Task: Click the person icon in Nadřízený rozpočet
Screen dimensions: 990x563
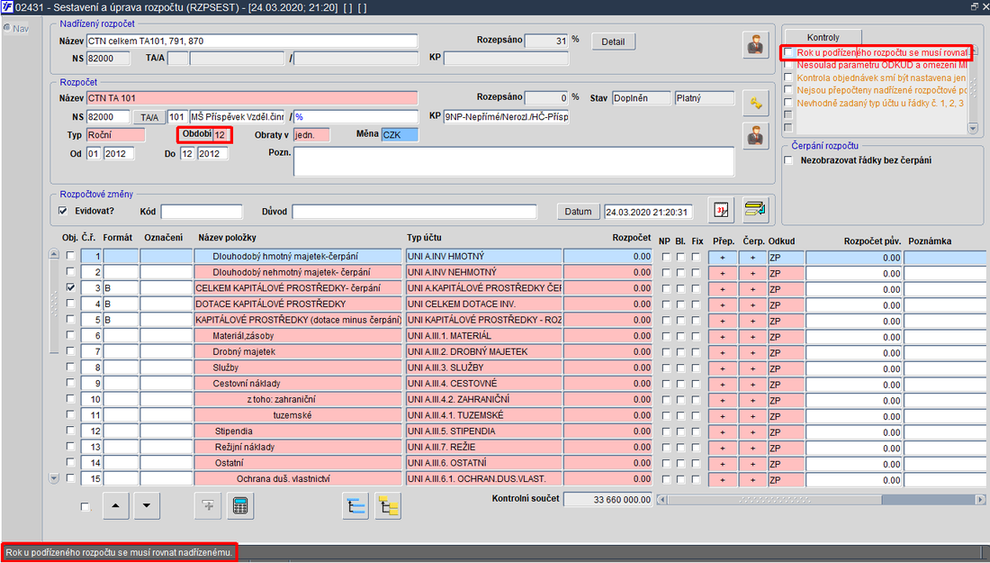Action: click(x=755, y=45)
